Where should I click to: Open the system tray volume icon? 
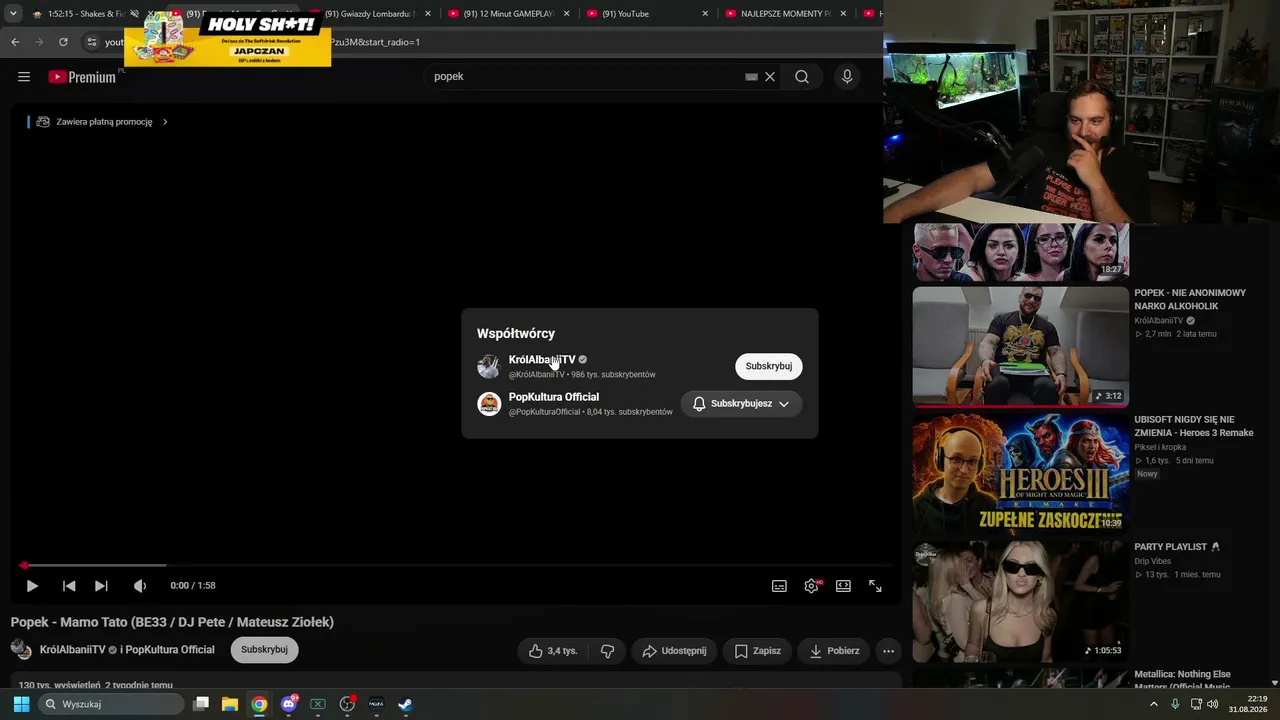coord(1213,704)
